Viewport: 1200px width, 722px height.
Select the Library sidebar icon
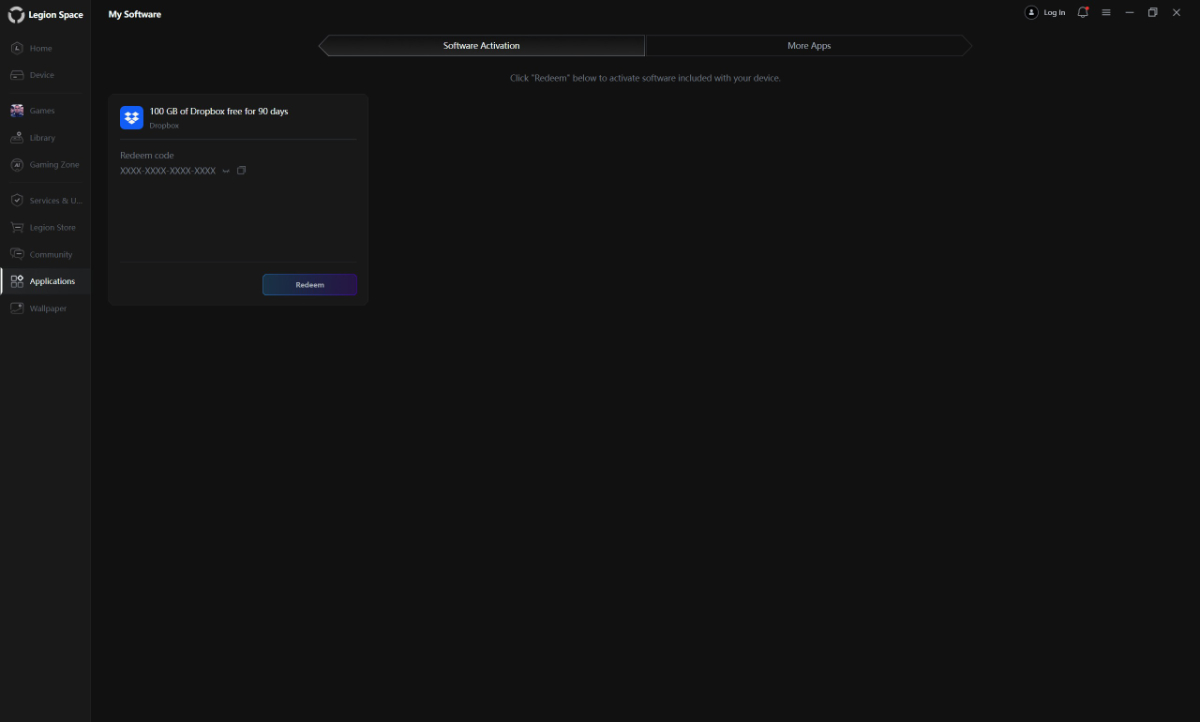point(40,137)
